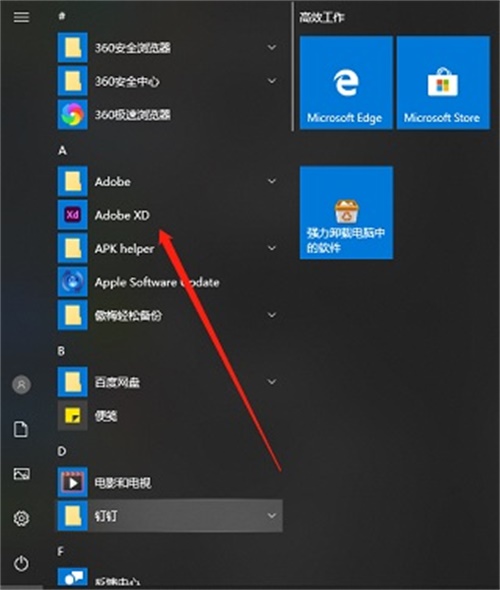Open the 便笺 sticky notes icon
Viewport: 500px width, 590px height.
[x=73, y=415]
